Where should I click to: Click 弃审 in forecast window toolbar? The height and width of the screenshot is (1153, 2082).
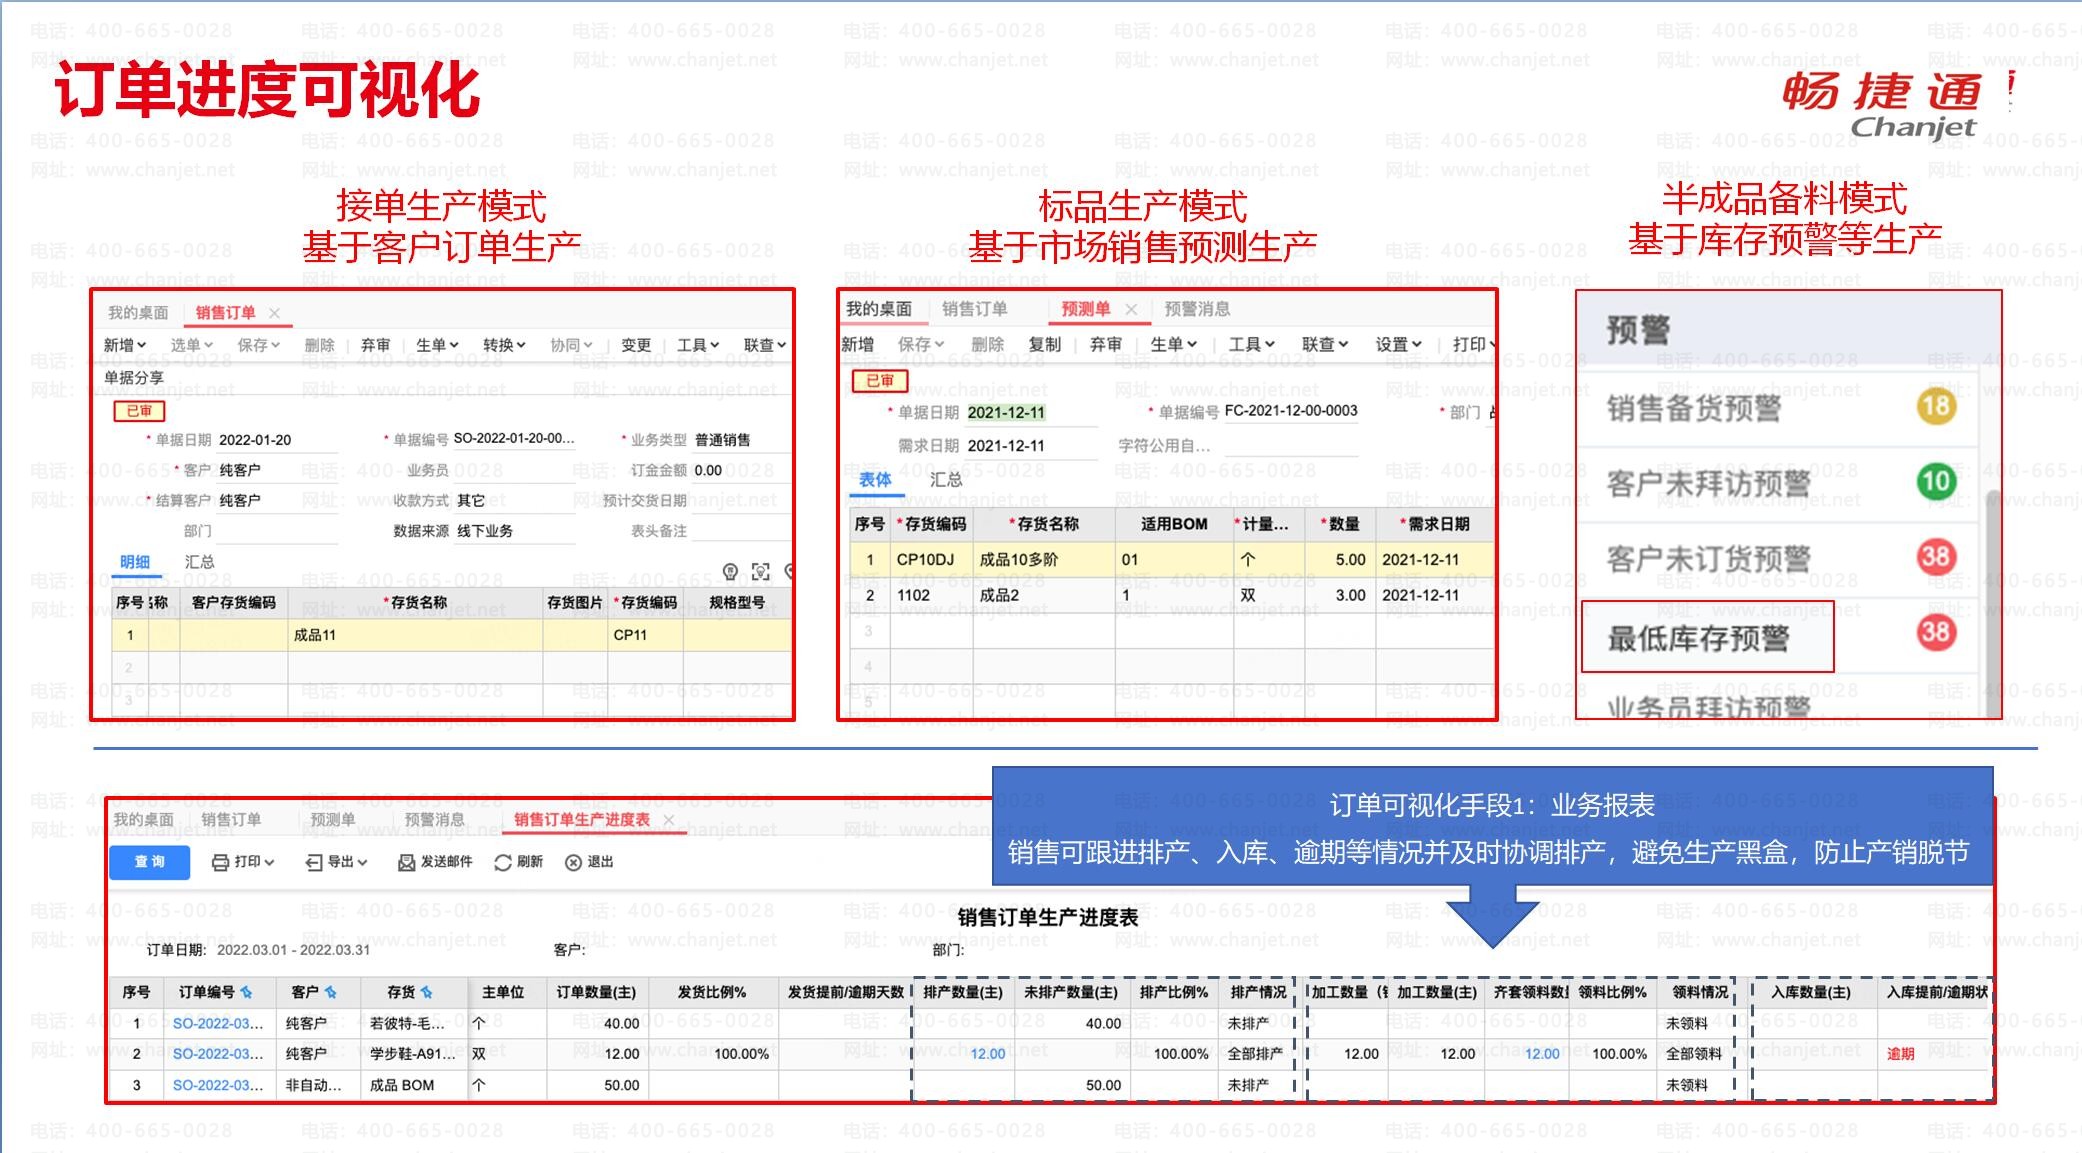[x=1105, y=344]
